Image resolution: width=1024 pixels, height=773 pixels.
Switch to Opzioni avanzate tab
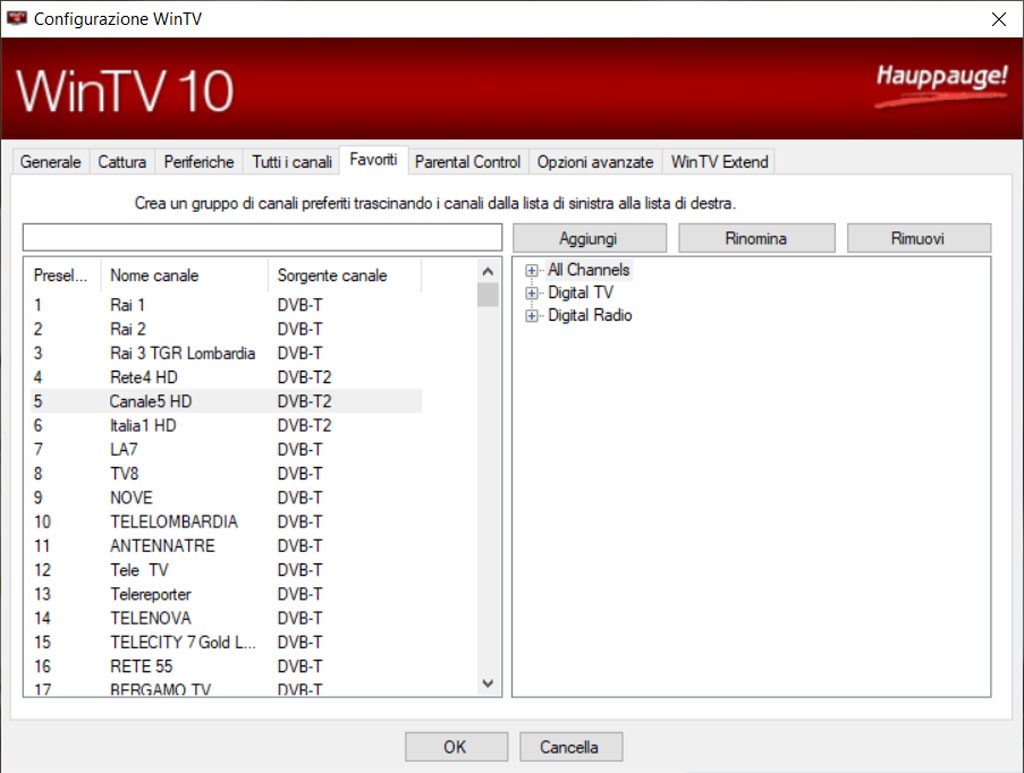point(595,162)
